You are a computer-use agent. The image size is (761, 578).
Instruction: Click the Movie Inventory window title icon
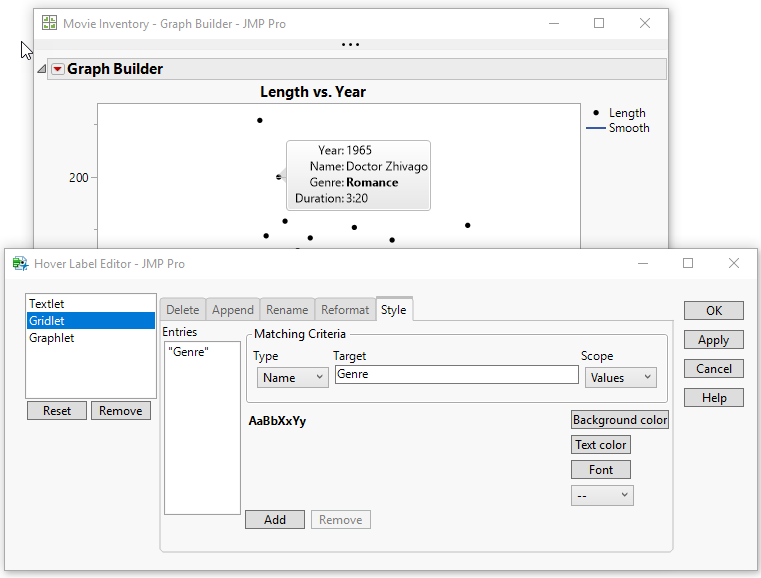(x=49, y=23)
